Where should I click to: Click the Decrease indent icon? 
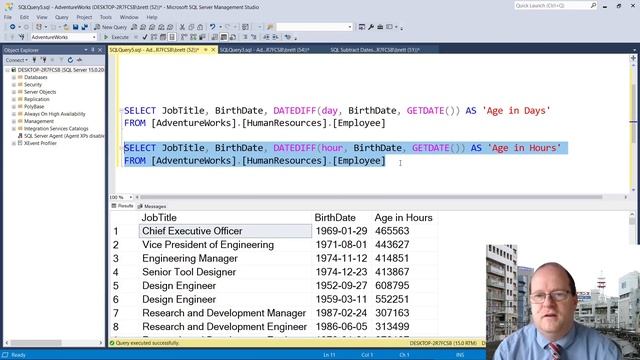pyautogui.click(x=266, y=37)
